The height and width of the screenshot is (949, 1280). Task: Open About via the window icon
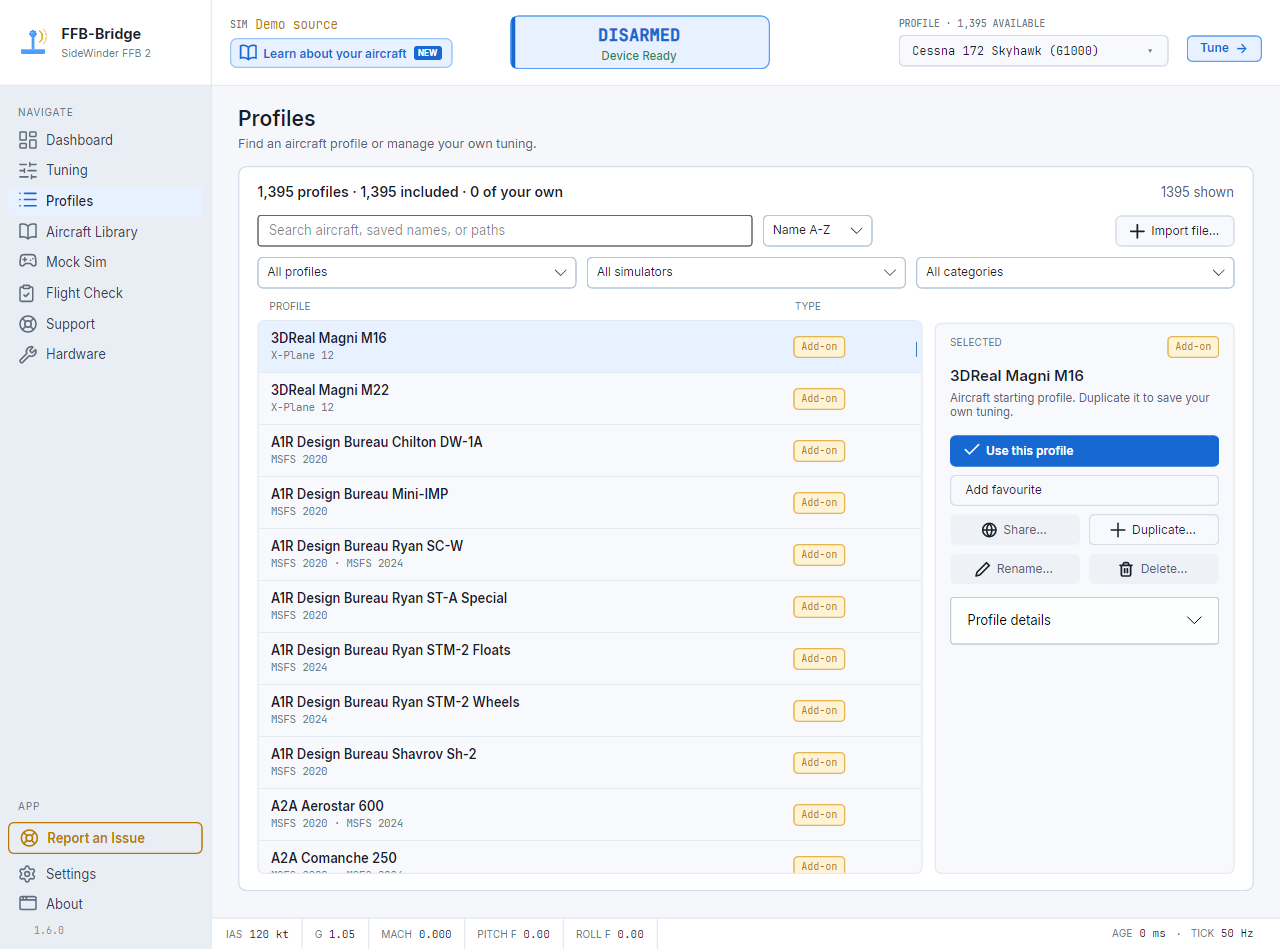[x=28, y=904]
